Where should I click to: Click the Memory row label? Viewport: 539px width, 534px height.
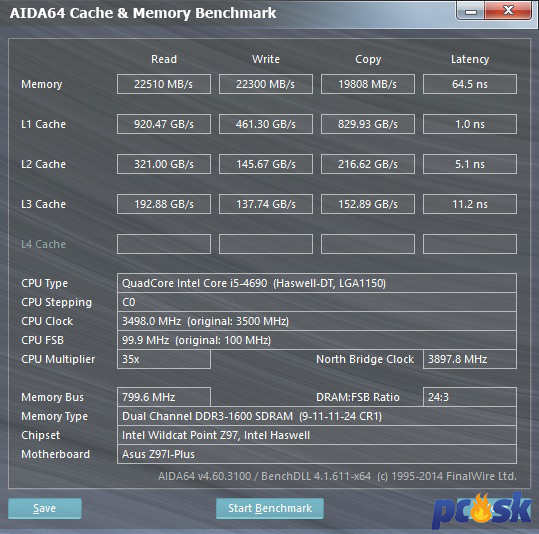coord(42,84)
